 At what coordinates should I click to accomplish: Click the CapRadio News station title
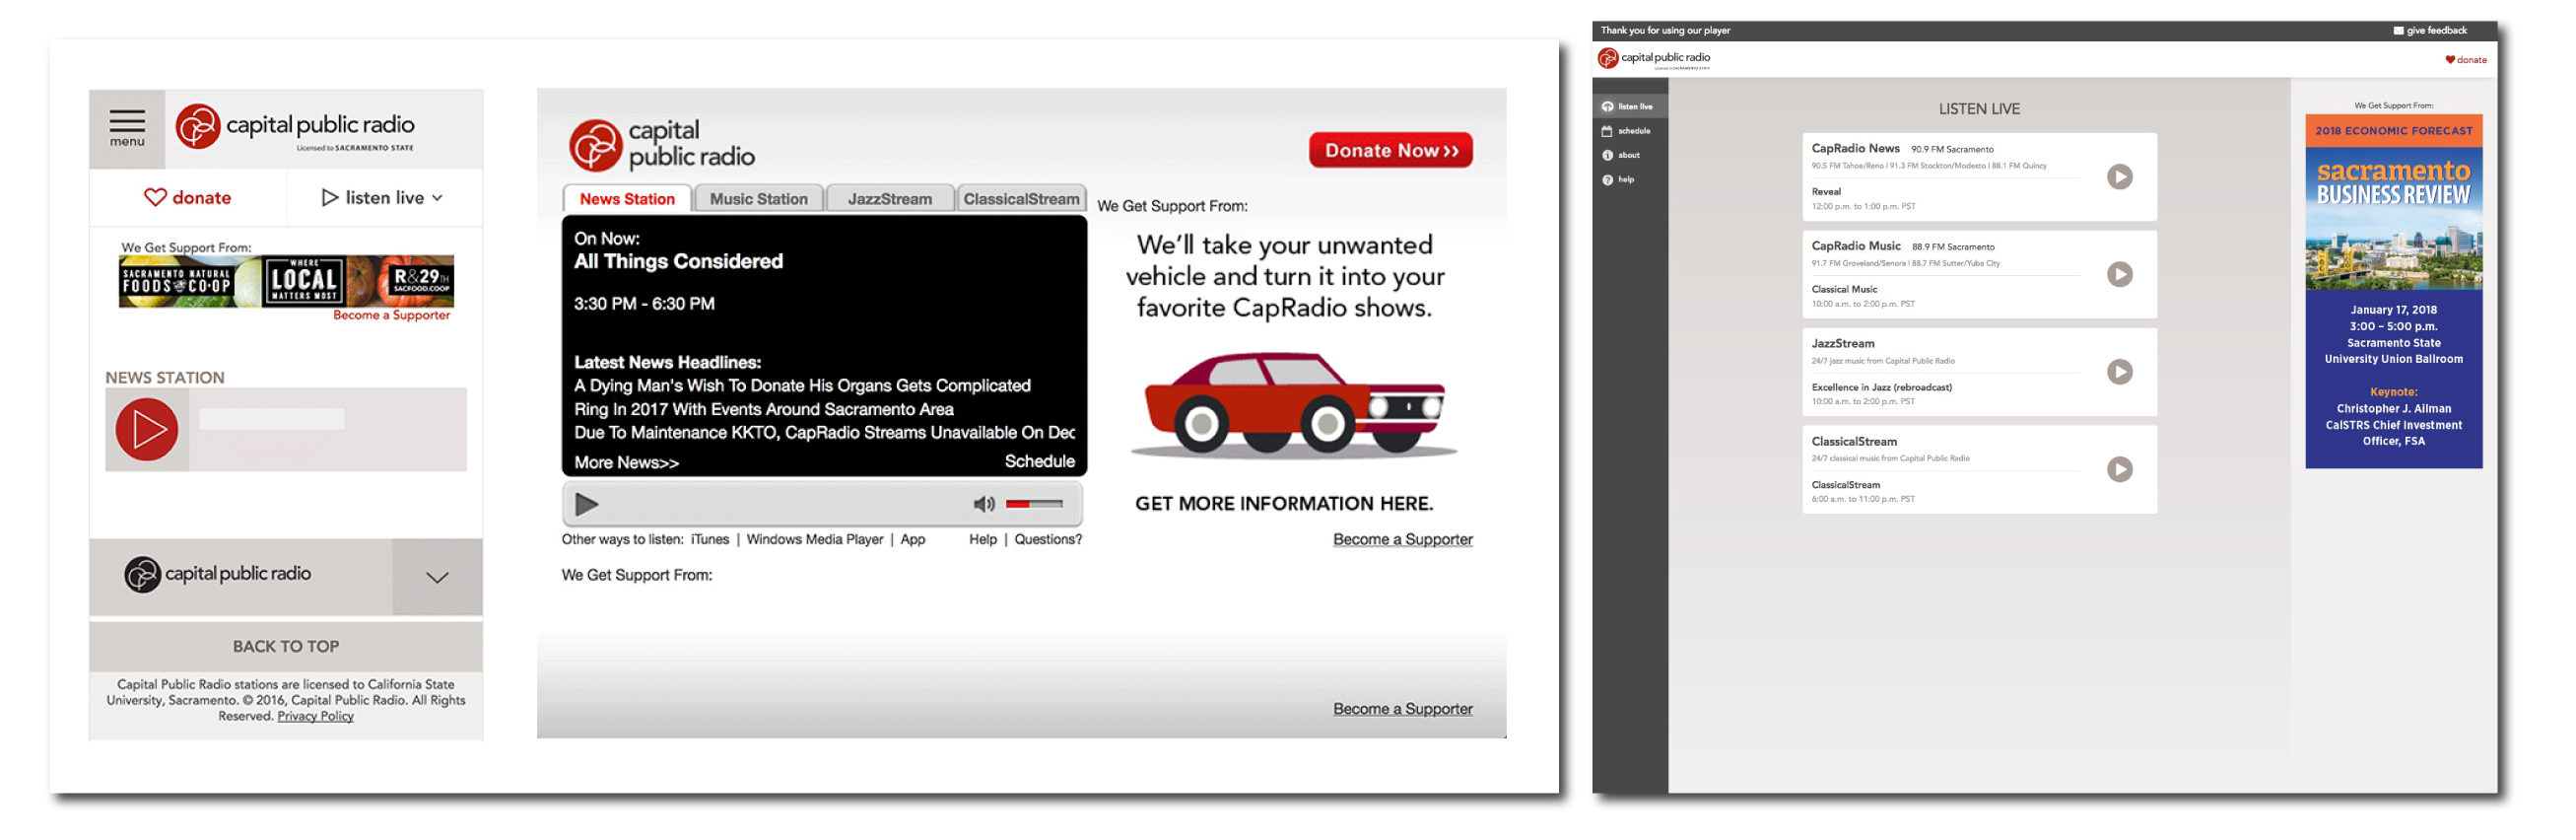(x=1855, y=149)
